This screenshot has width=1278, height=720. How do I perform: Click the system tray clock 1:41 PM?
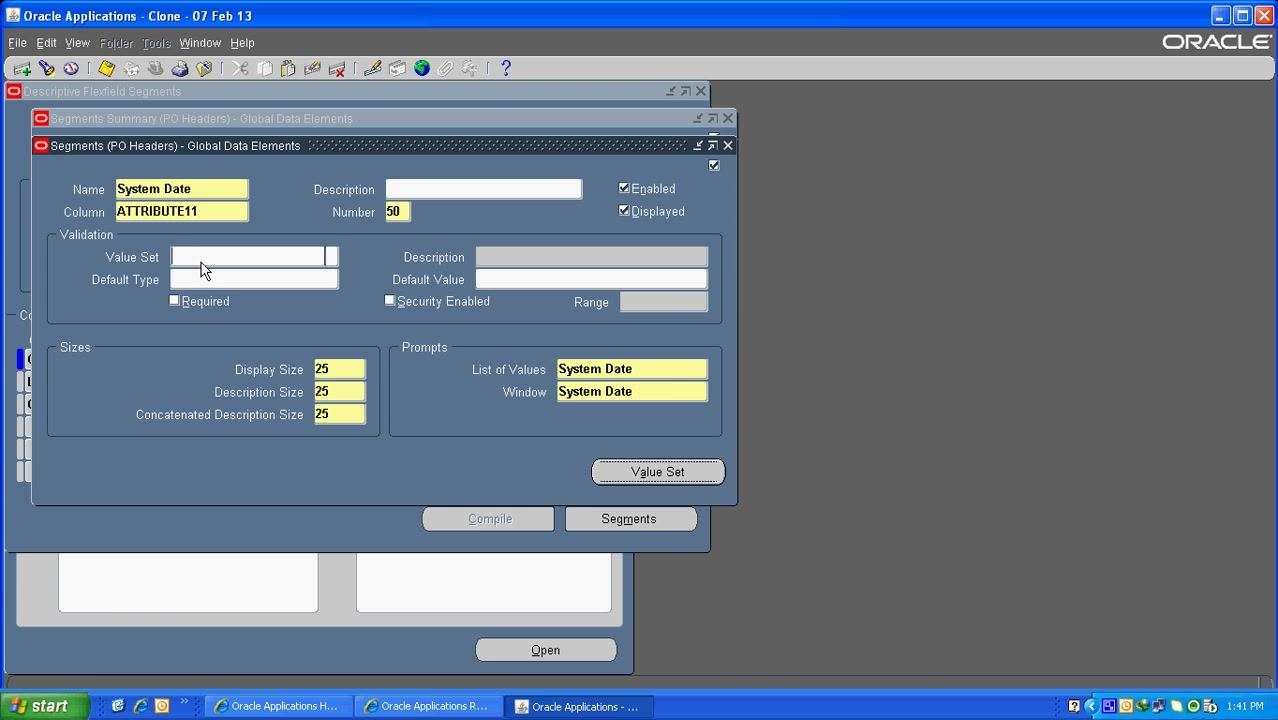1245,706
